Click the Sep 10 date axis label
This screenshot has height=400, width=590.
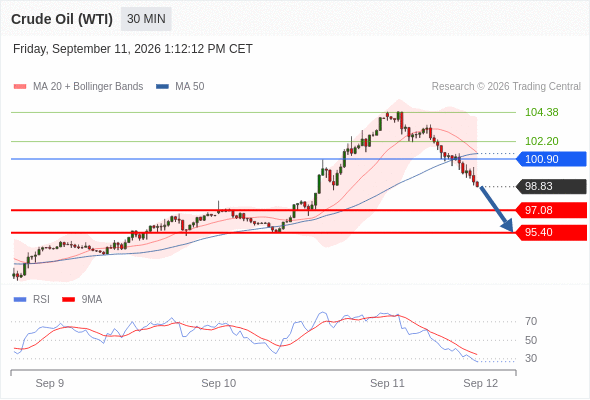click(x=219, y=383)
